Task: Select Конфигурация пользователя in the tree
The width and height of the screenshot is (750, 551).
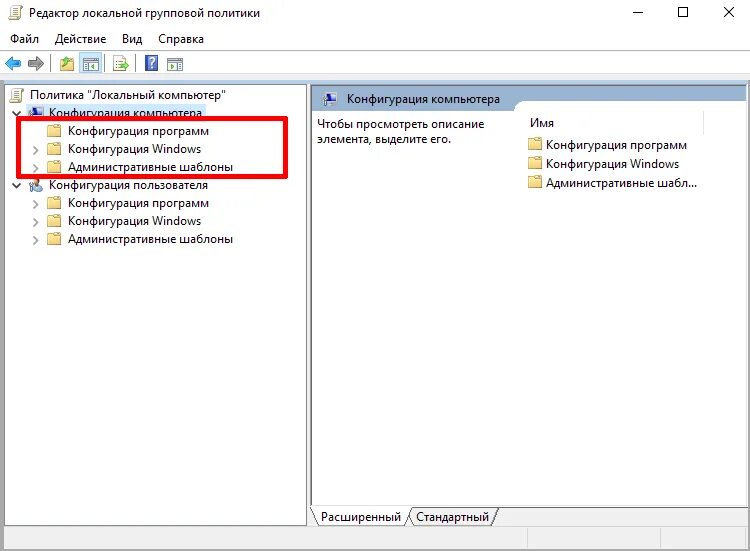Action: (128, 185)
